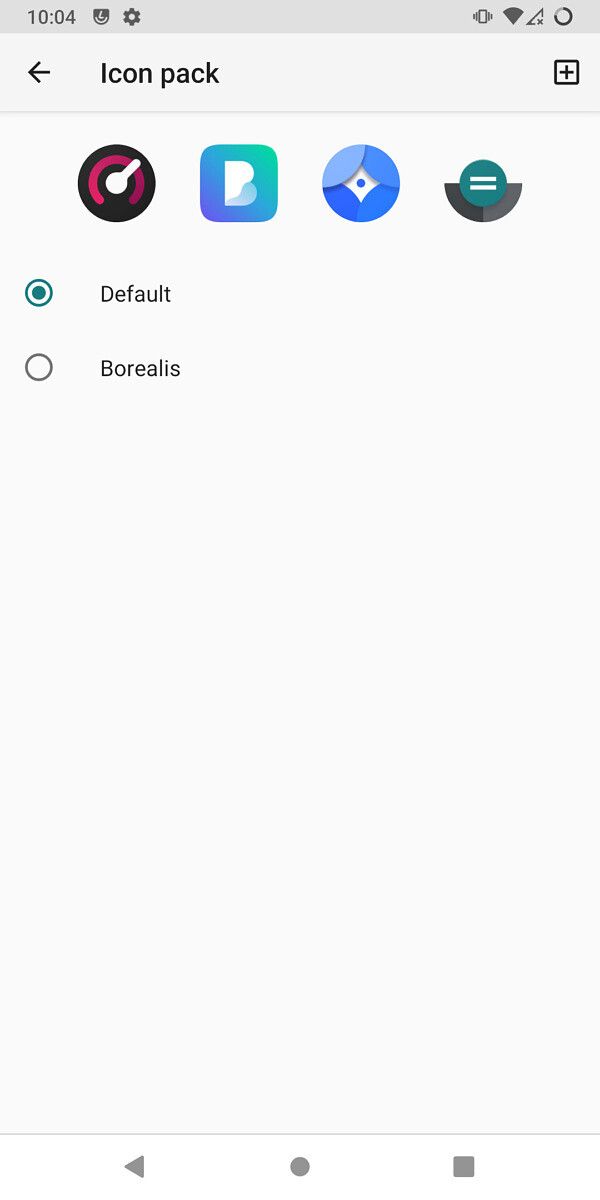Viewport: 600px width, 1200px height.
Task: Open Recent apps with square navigation button
Action: point(463,1165)
